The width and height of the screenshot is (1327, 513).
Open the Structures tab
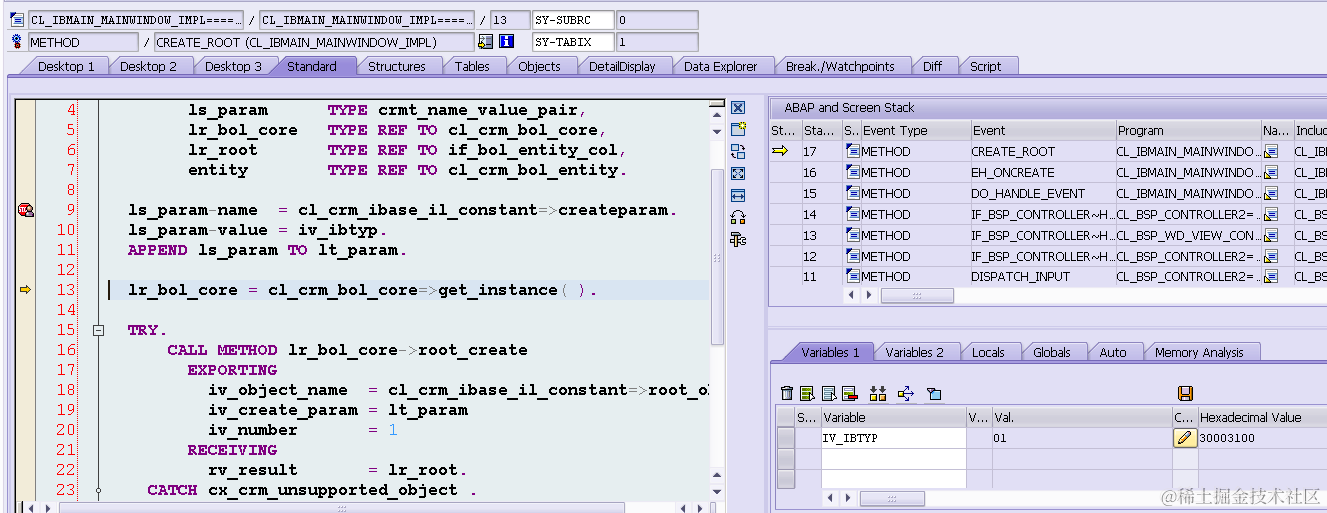[x=397, y=66]
